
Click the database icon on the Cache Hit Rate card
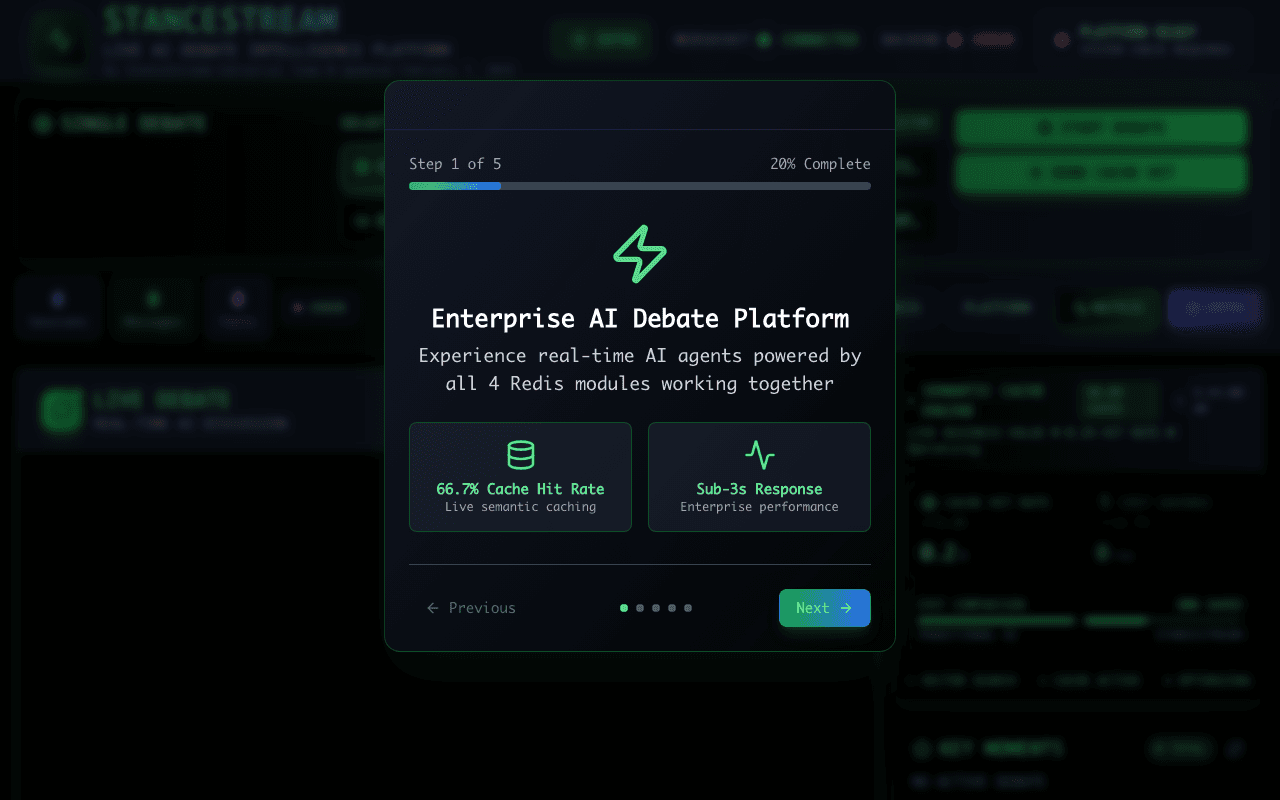(520, 454)
